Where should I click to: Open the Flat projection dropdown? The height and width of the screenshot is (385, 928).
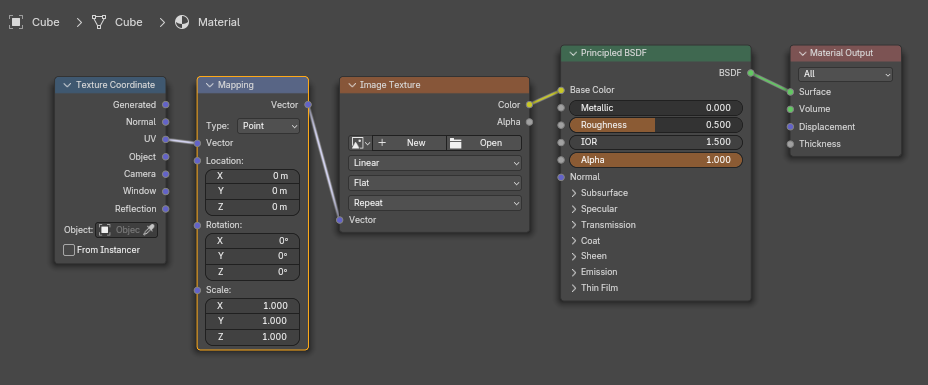(x=435, y=183)
